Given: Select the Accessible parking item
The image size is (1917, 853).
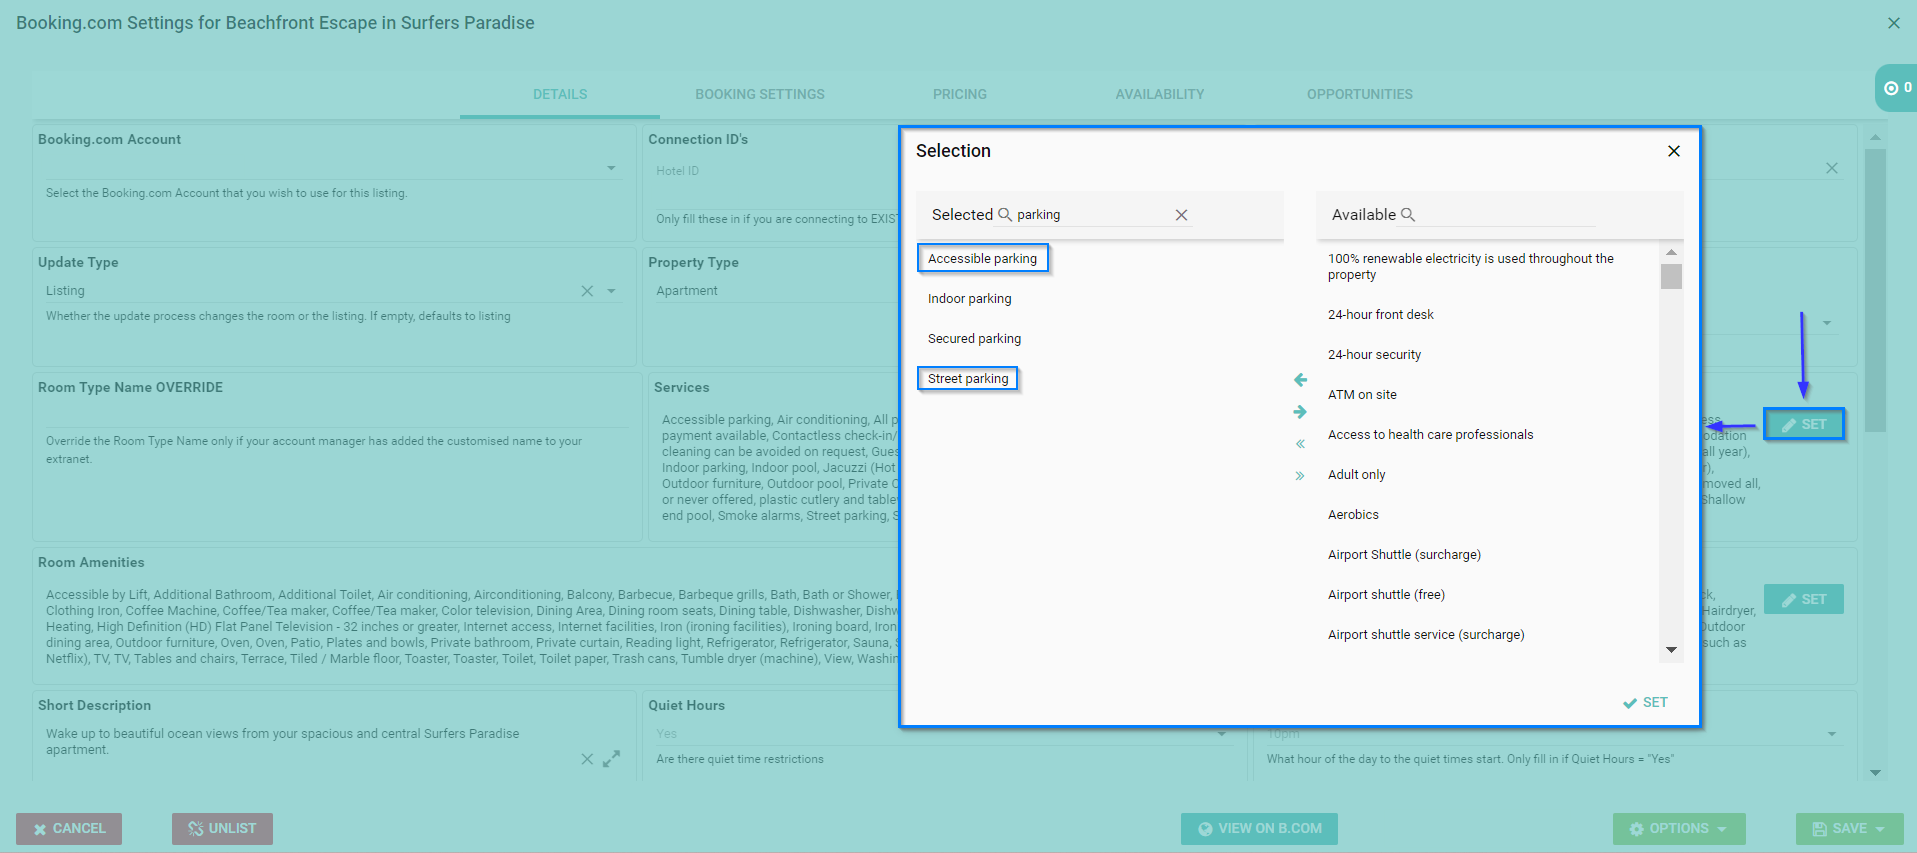Looking at the screenshot, I should coord(982,259).
